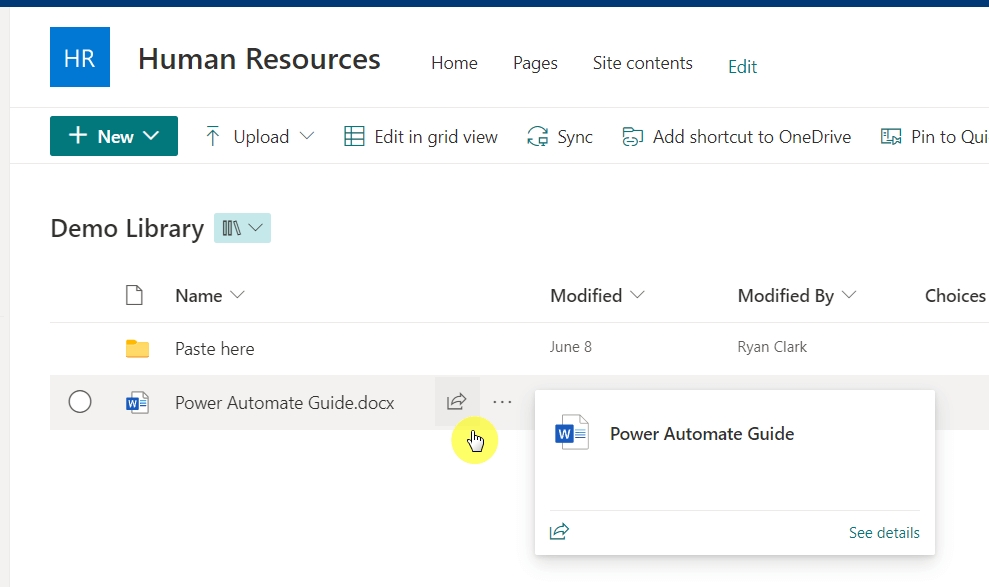Click the Word icon in the hover card
989x587 pixels.
coord(572,433)
